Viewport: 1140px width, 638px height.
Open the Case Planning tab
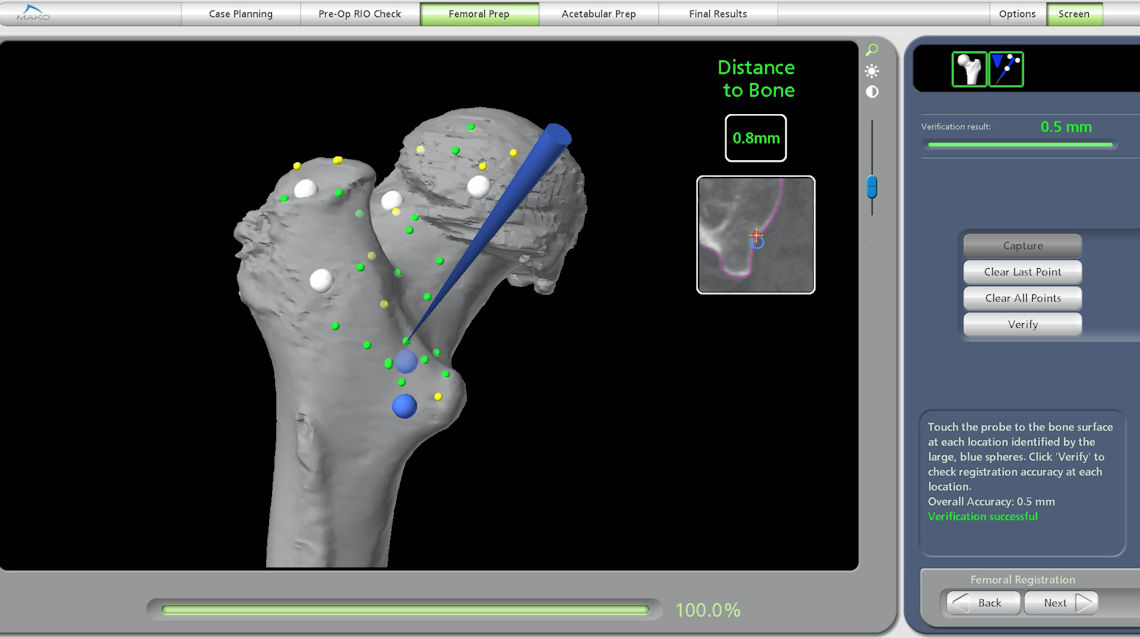pos(240,14)
